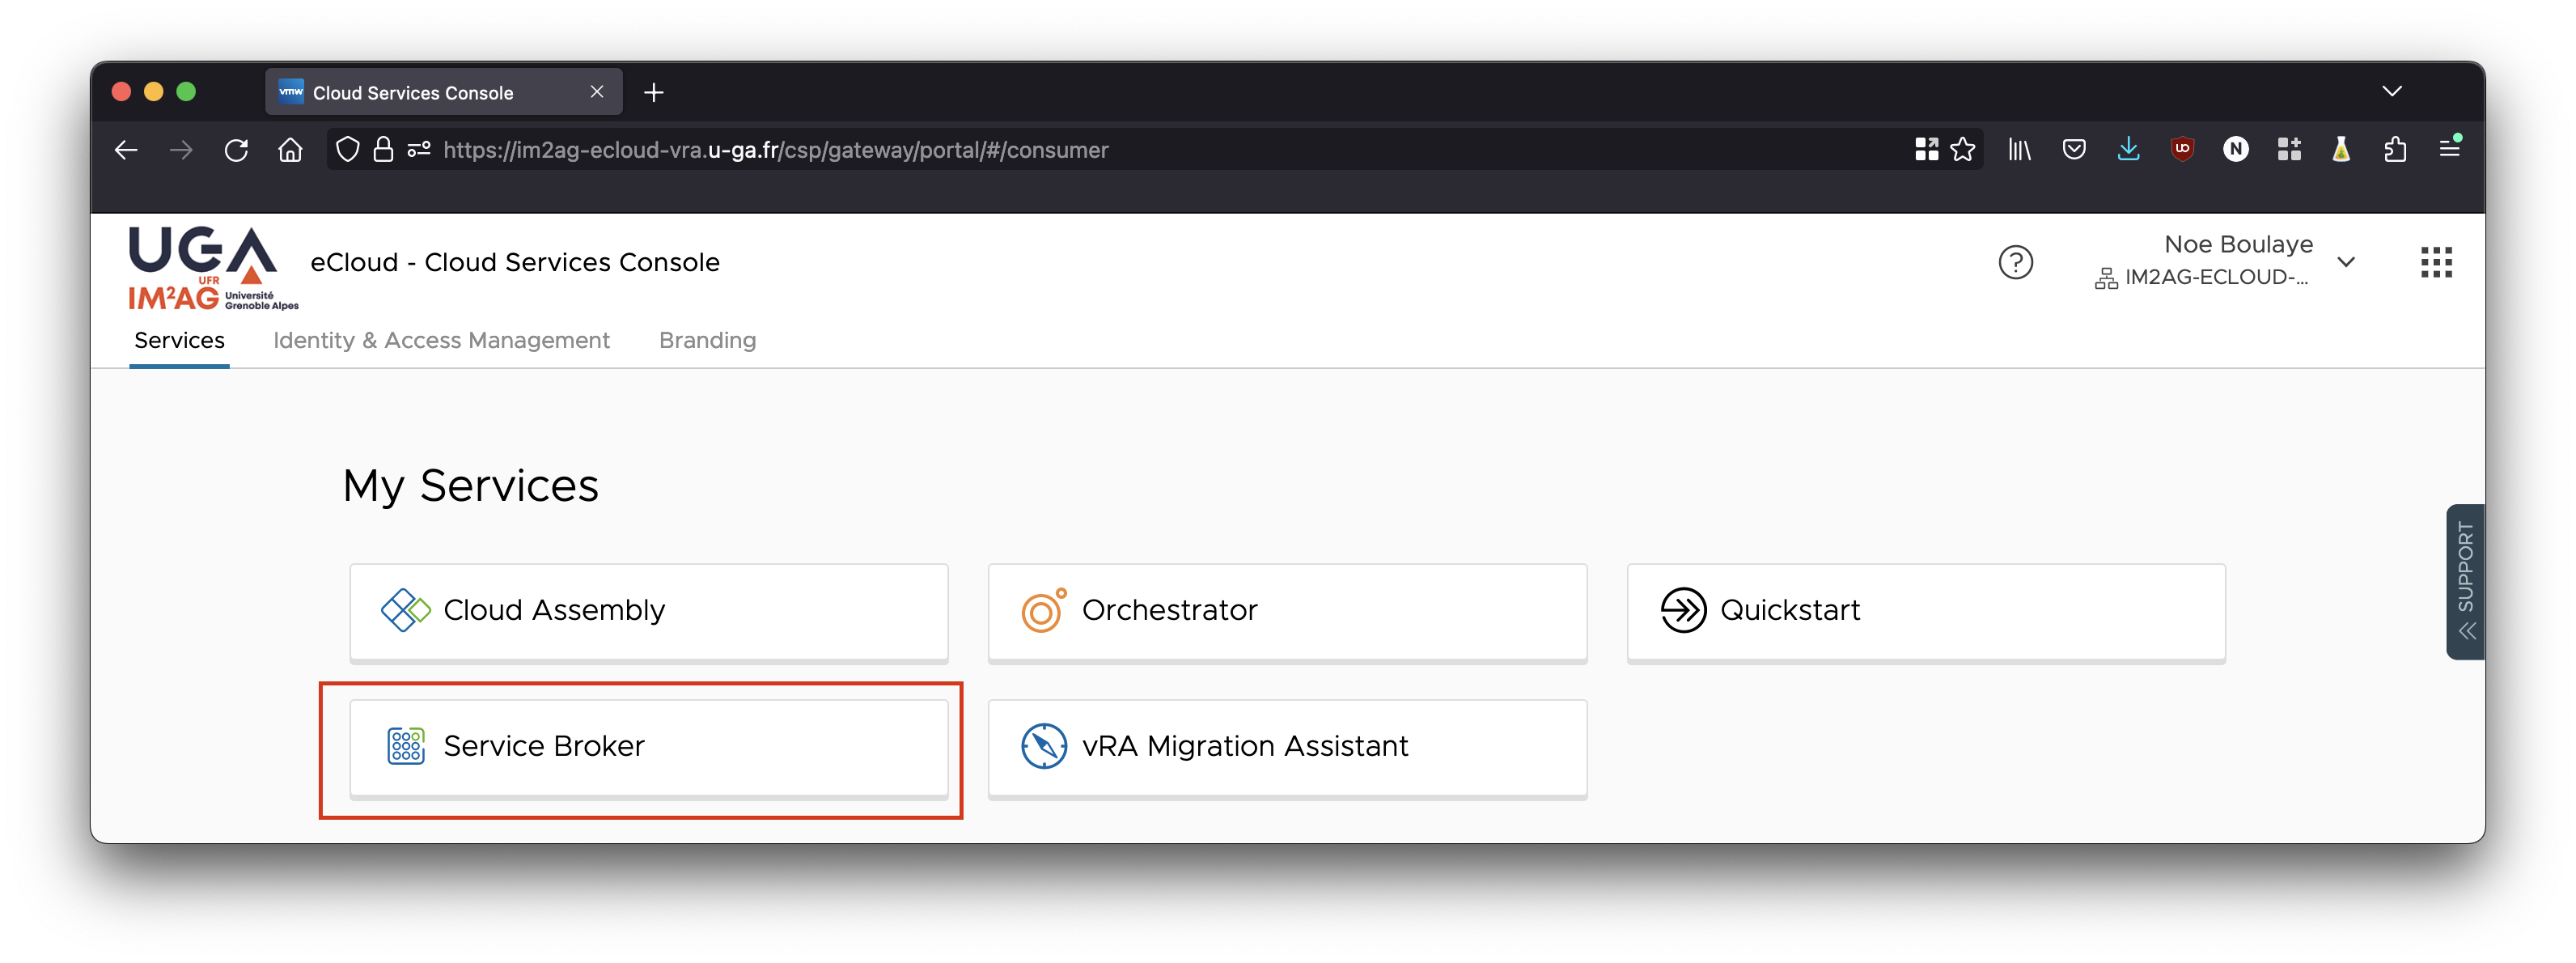The image size is (2576, 963).
Task: Open the help question mark icon
Action: (2015, 262)
